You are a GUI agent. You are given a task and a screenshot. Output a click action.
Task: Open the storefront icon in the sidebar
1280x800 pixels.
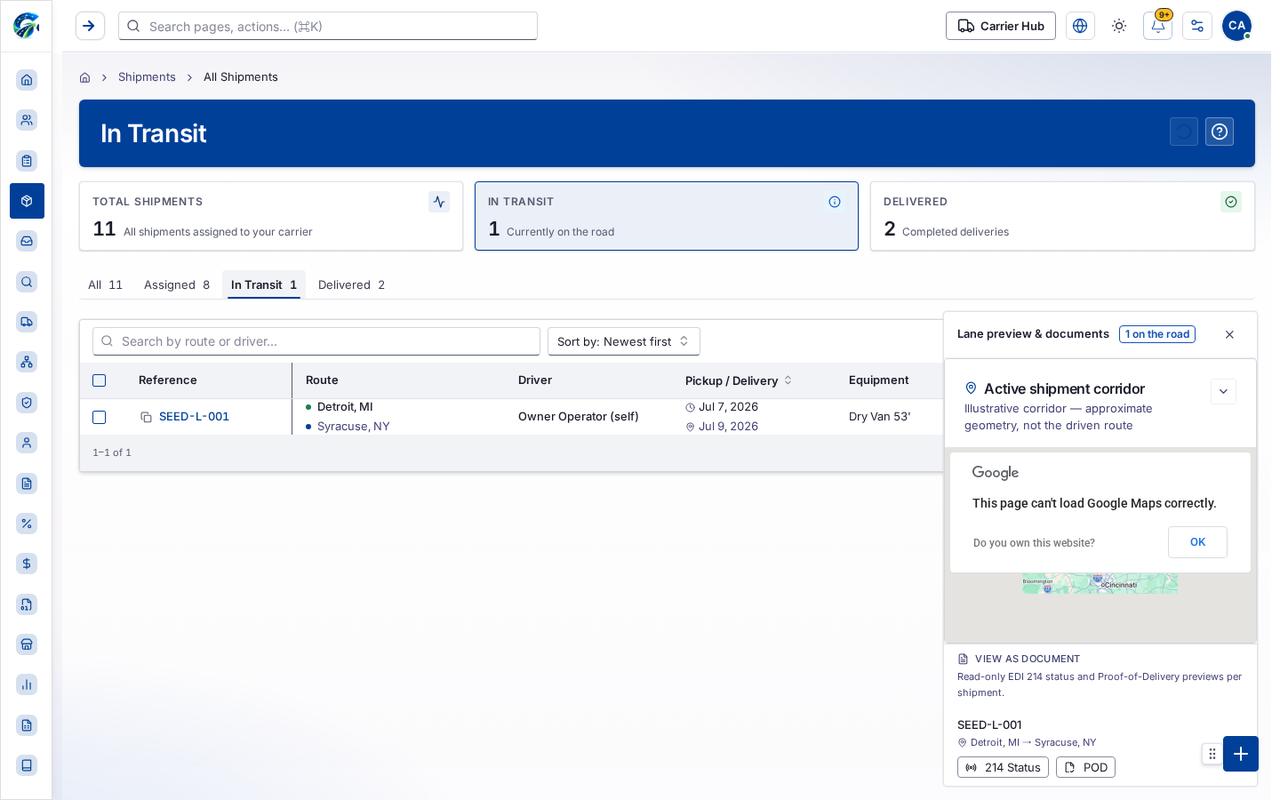pyautogui.click(x=27, y=644)
